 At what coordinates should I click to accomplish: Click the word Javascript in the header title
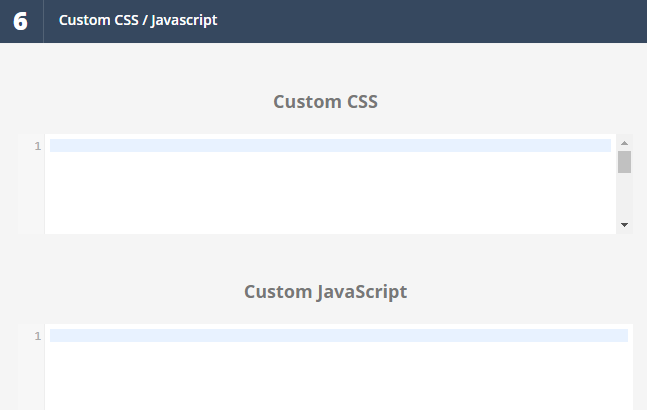(x=184, y=21)
